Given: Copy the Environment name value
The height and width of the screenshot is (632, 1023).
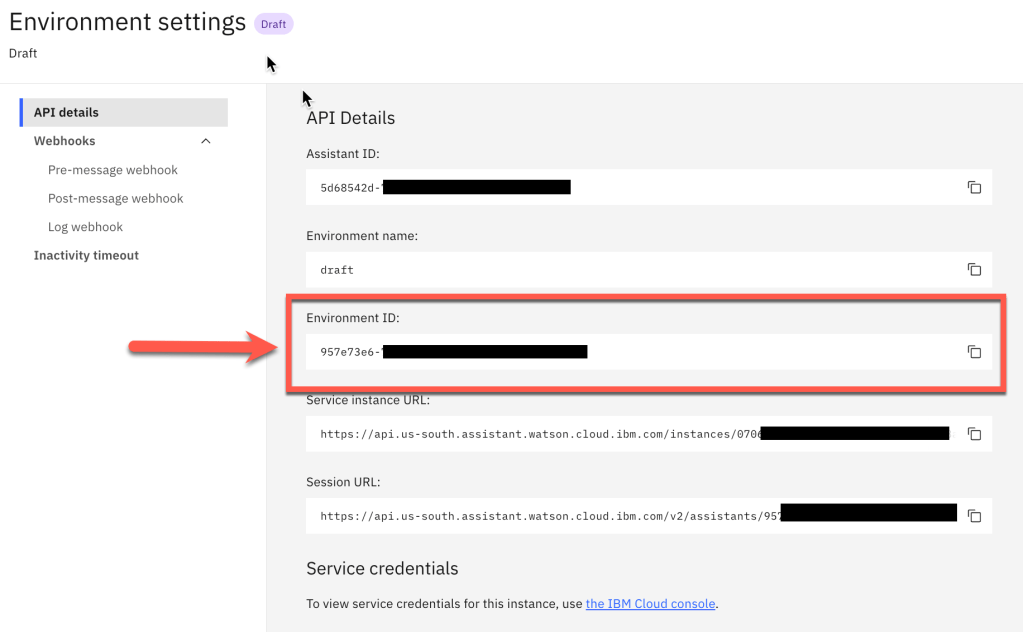Looking at the screenshot, I should (x=973, y=269).
